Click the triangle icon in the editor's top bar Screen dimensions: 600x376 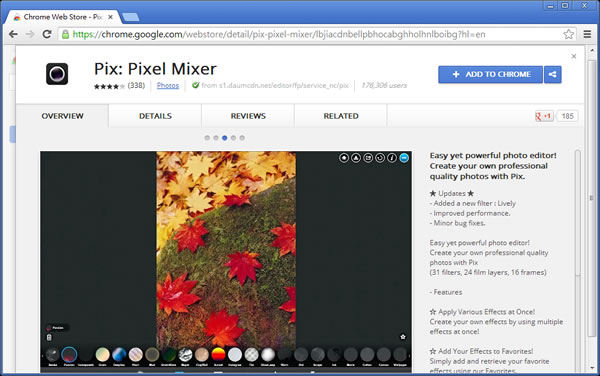pyautogui.click(x=356, y=158)
